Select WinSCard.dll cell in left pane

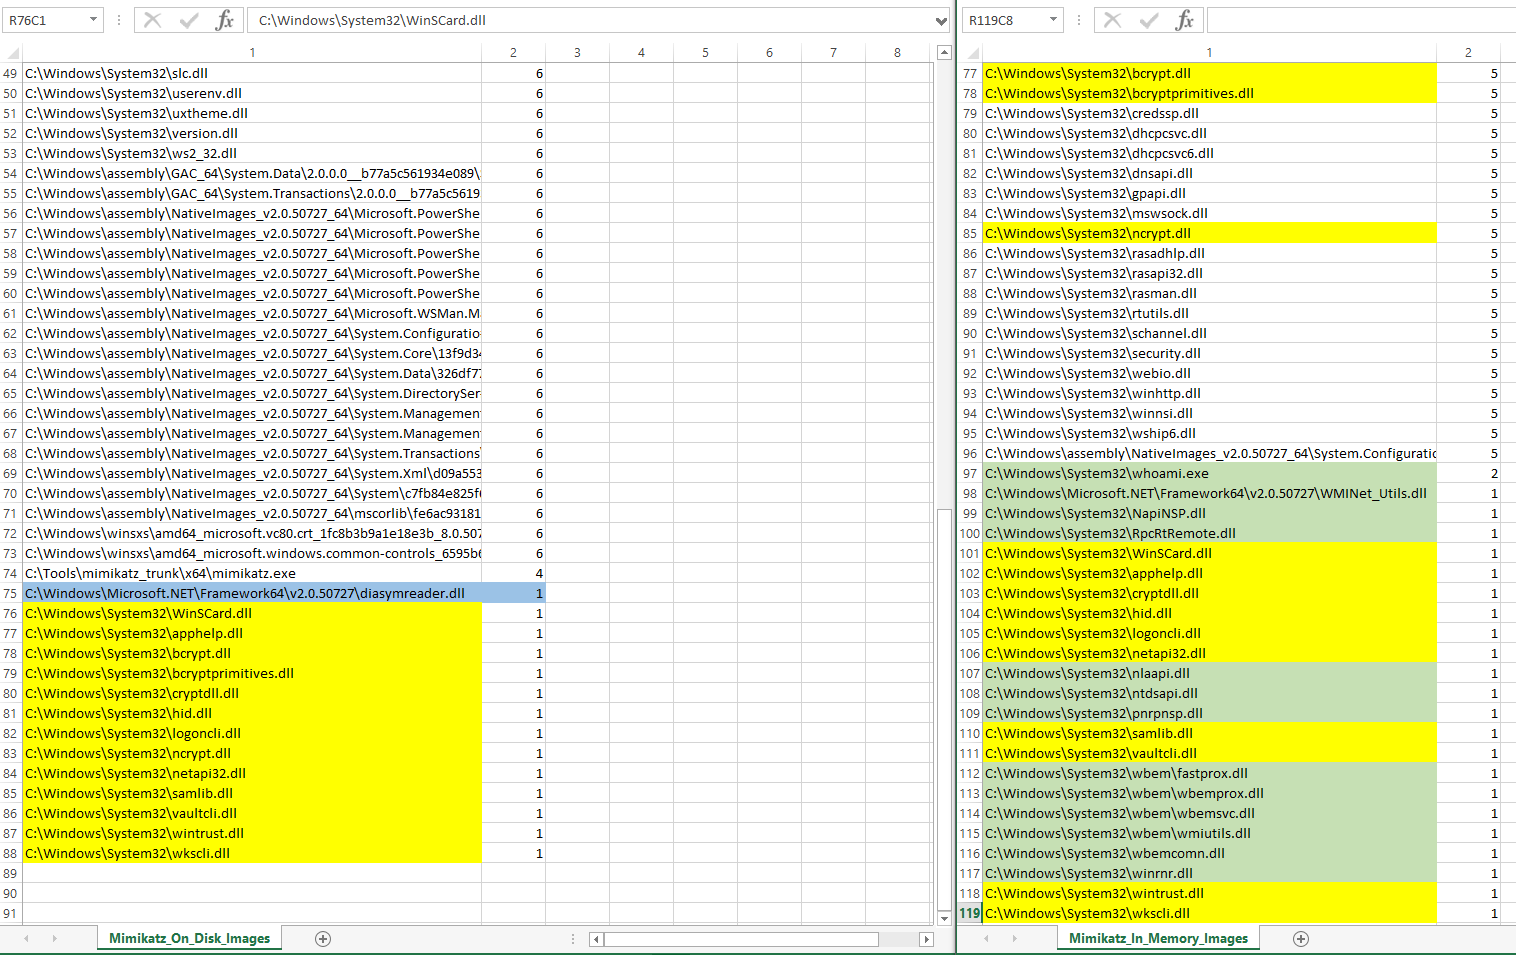252,613
